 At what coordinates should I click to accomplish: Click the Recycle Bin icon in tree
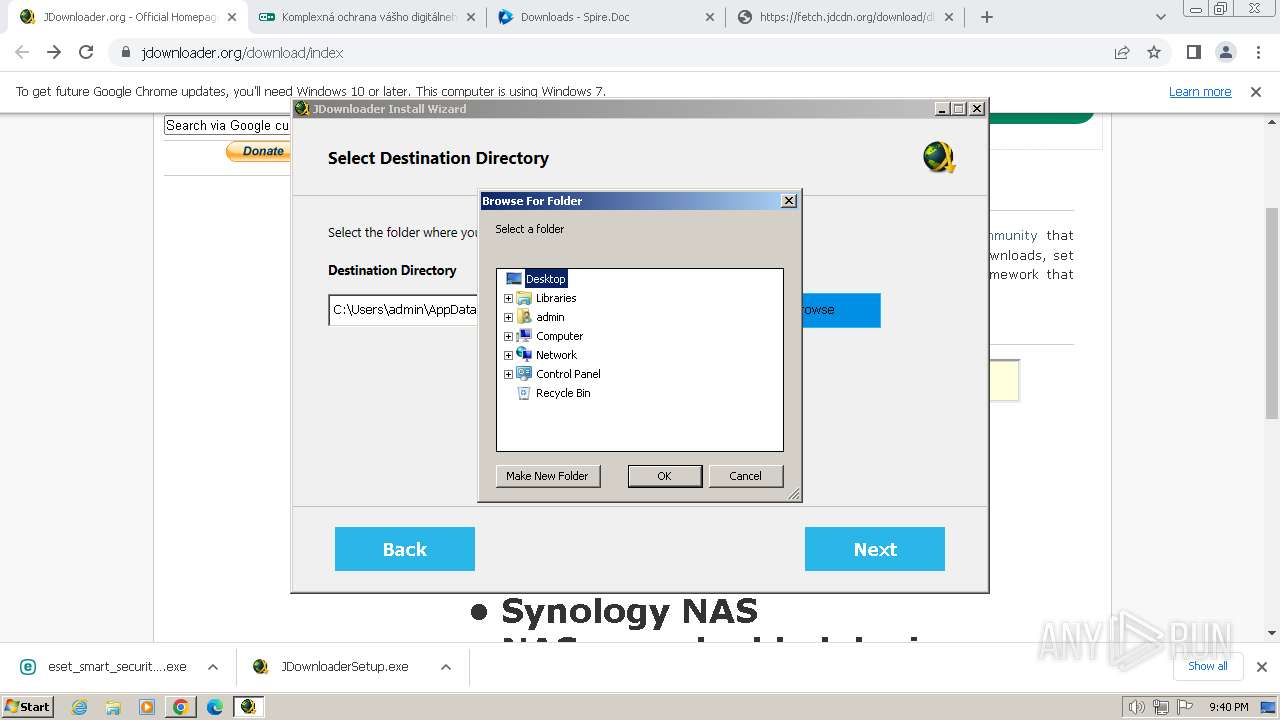pos(524,393)
